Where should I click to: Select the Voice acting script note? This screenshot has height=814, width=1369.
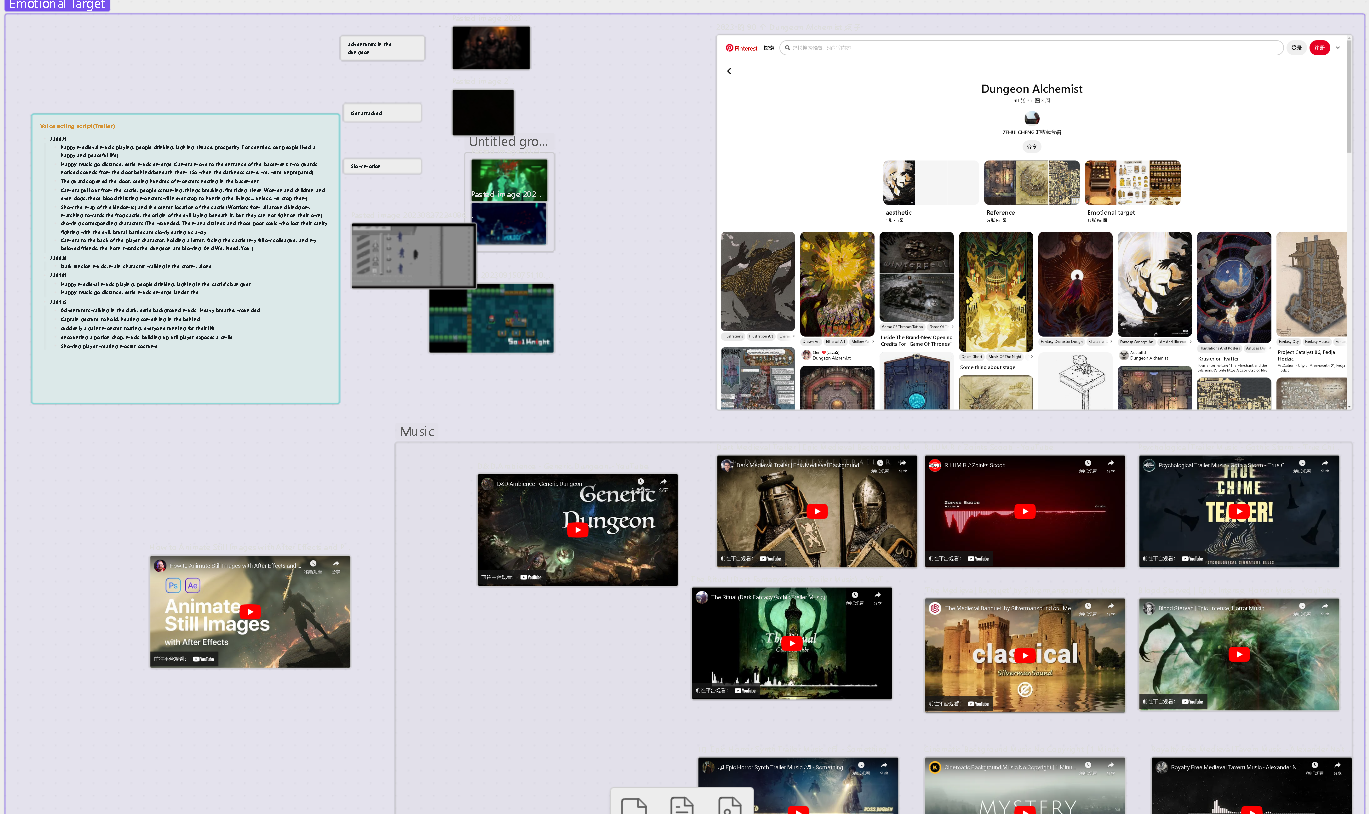tap(185, 258)
